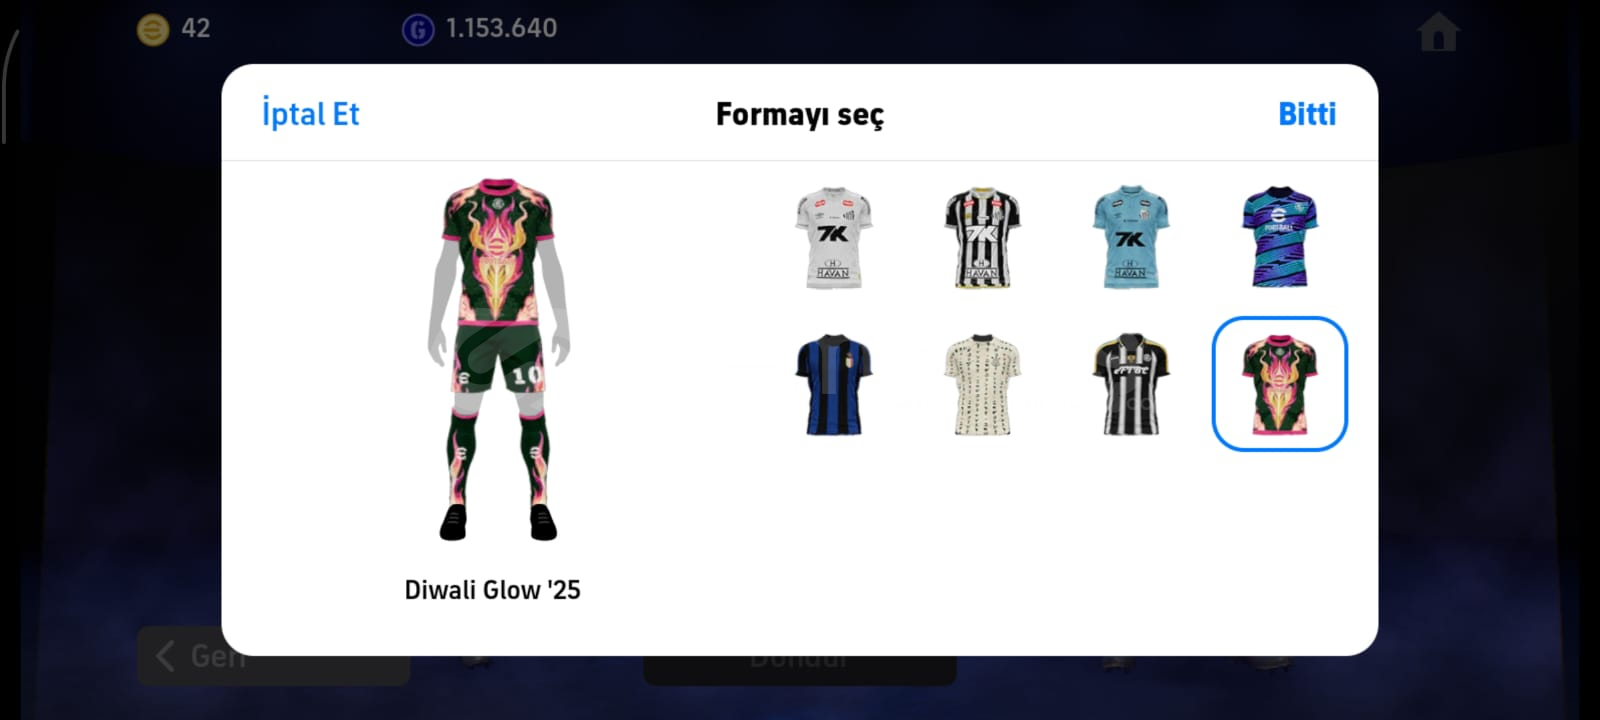Tap İptal Et to cancel
Image resolution: width=1600 pixels, height=720 pixels.
(310, 113)
